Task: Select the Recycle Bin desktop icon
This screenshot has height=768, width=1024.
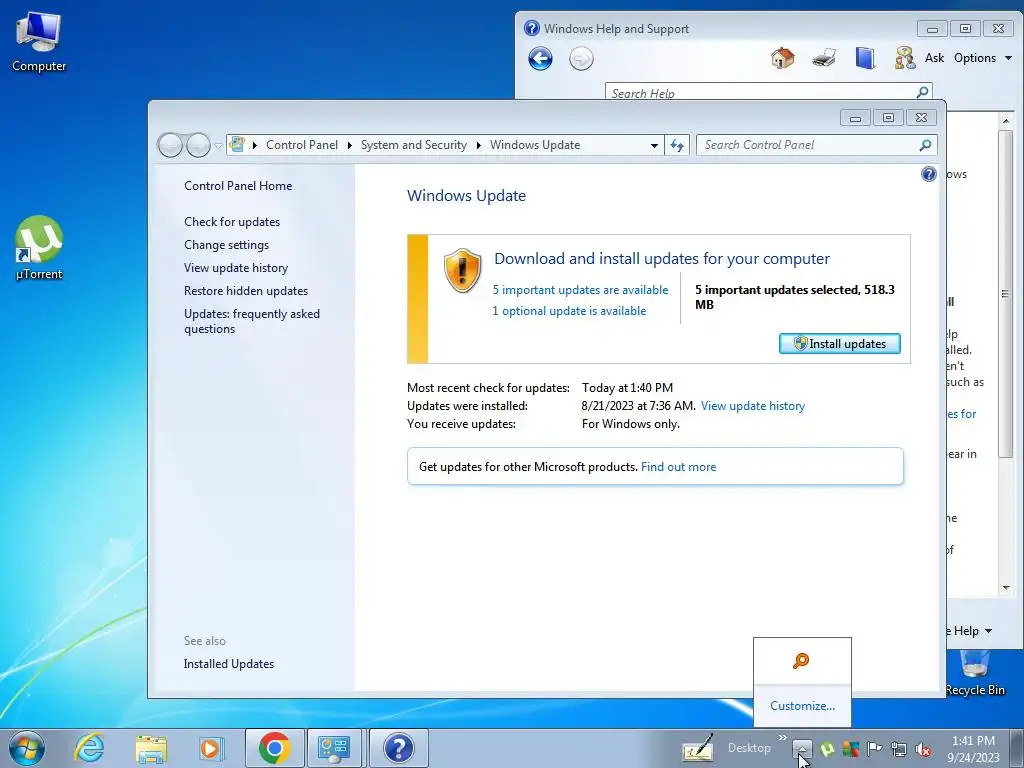Action: (x=974, y=673)
